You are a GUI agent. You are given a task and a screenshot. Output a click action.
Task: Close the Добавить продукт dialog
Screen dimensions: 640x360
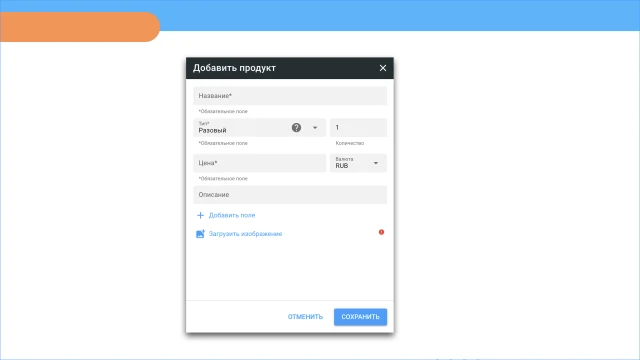(382, 68)
